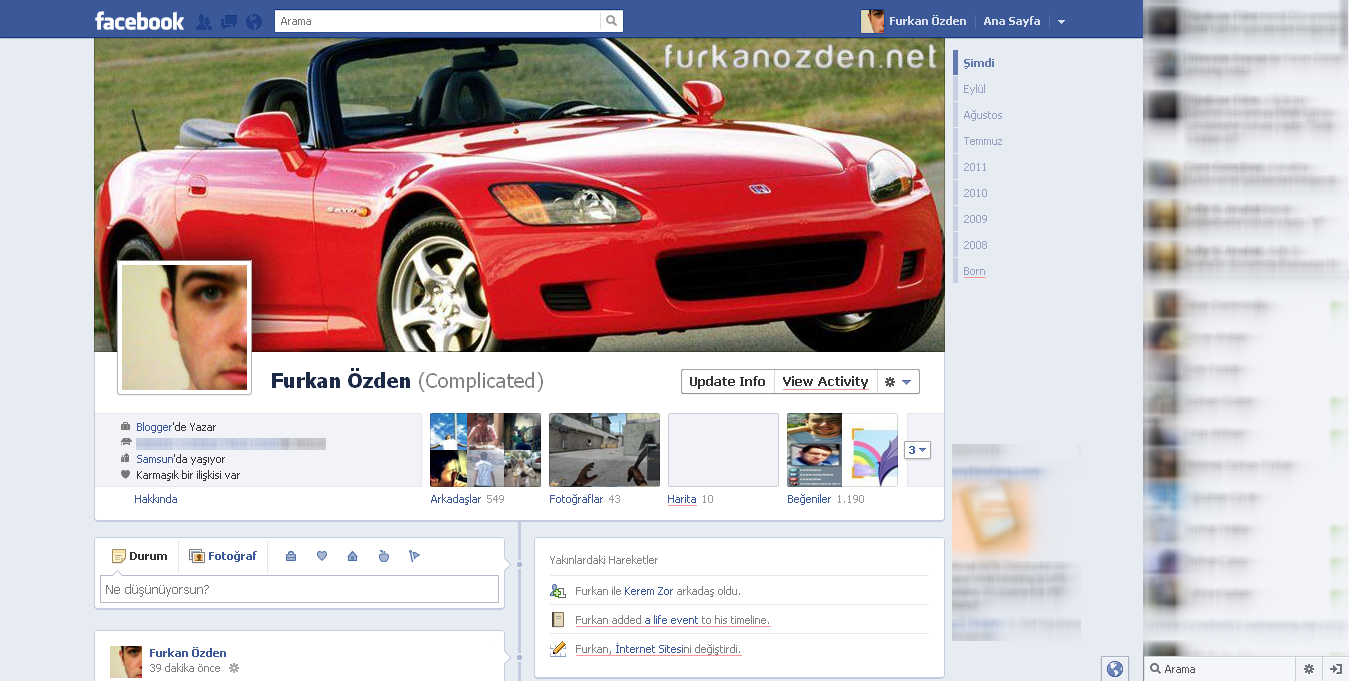Jump to 2010 in the timeline navigator
This screenshot has width=1349, height=681.
coord(975,193)
